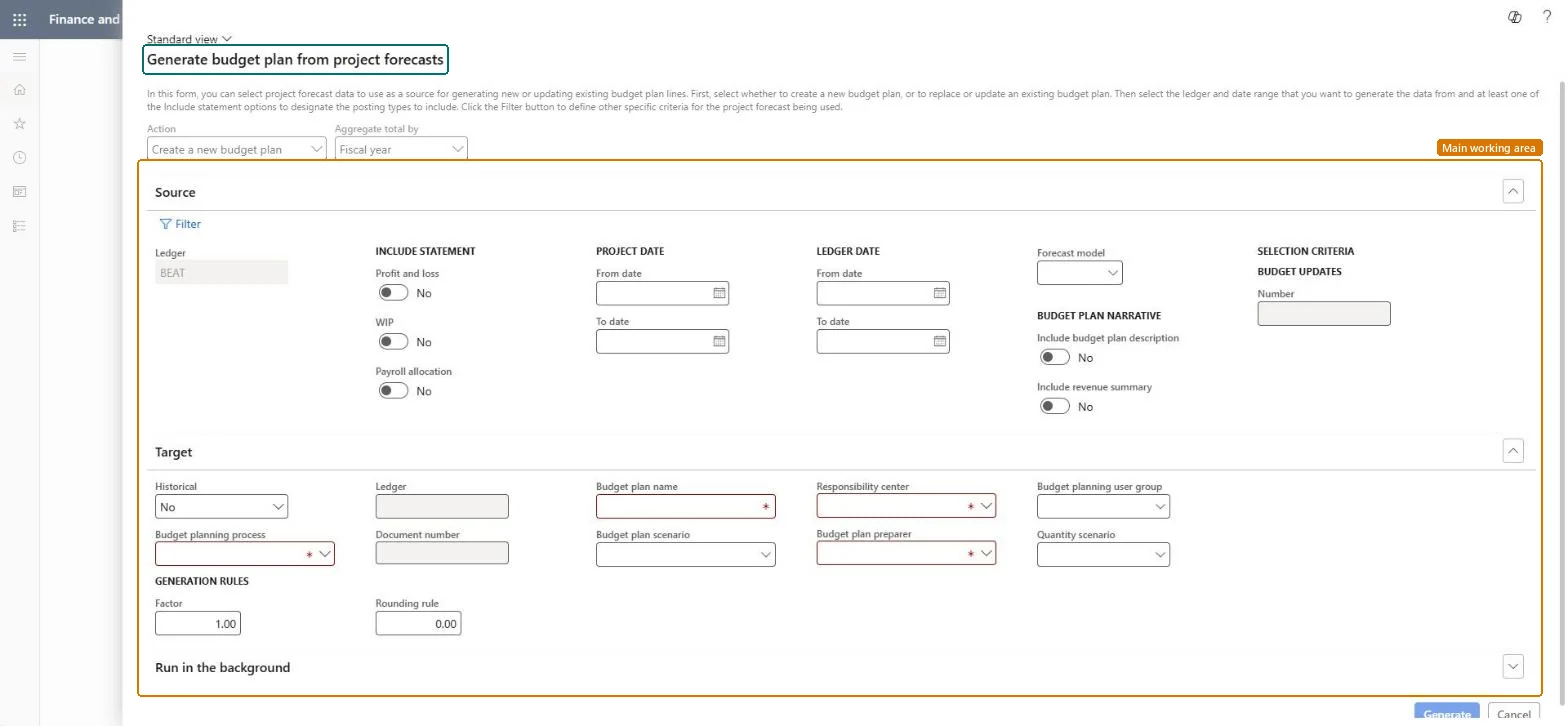Click the Copilot icon at top right
Image resolution: width=1568 pixels, height=726 pixels.
point(1514,17)
